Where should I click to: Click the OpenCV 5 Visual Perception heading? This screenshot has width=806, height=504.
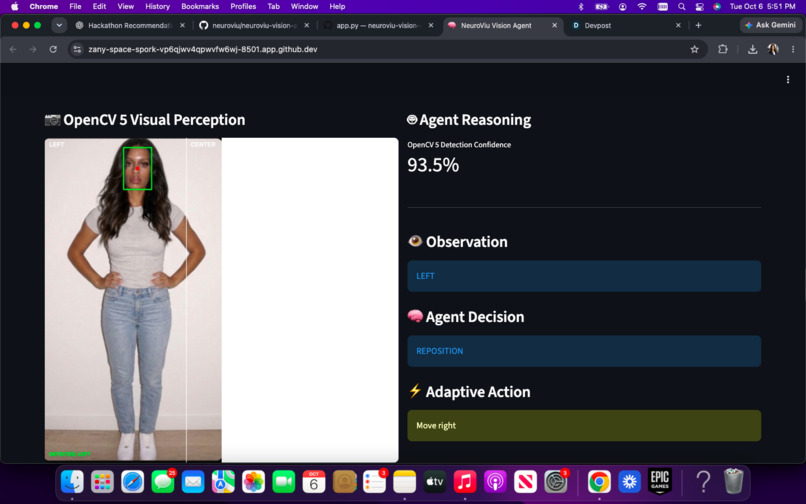click(145, 120)
